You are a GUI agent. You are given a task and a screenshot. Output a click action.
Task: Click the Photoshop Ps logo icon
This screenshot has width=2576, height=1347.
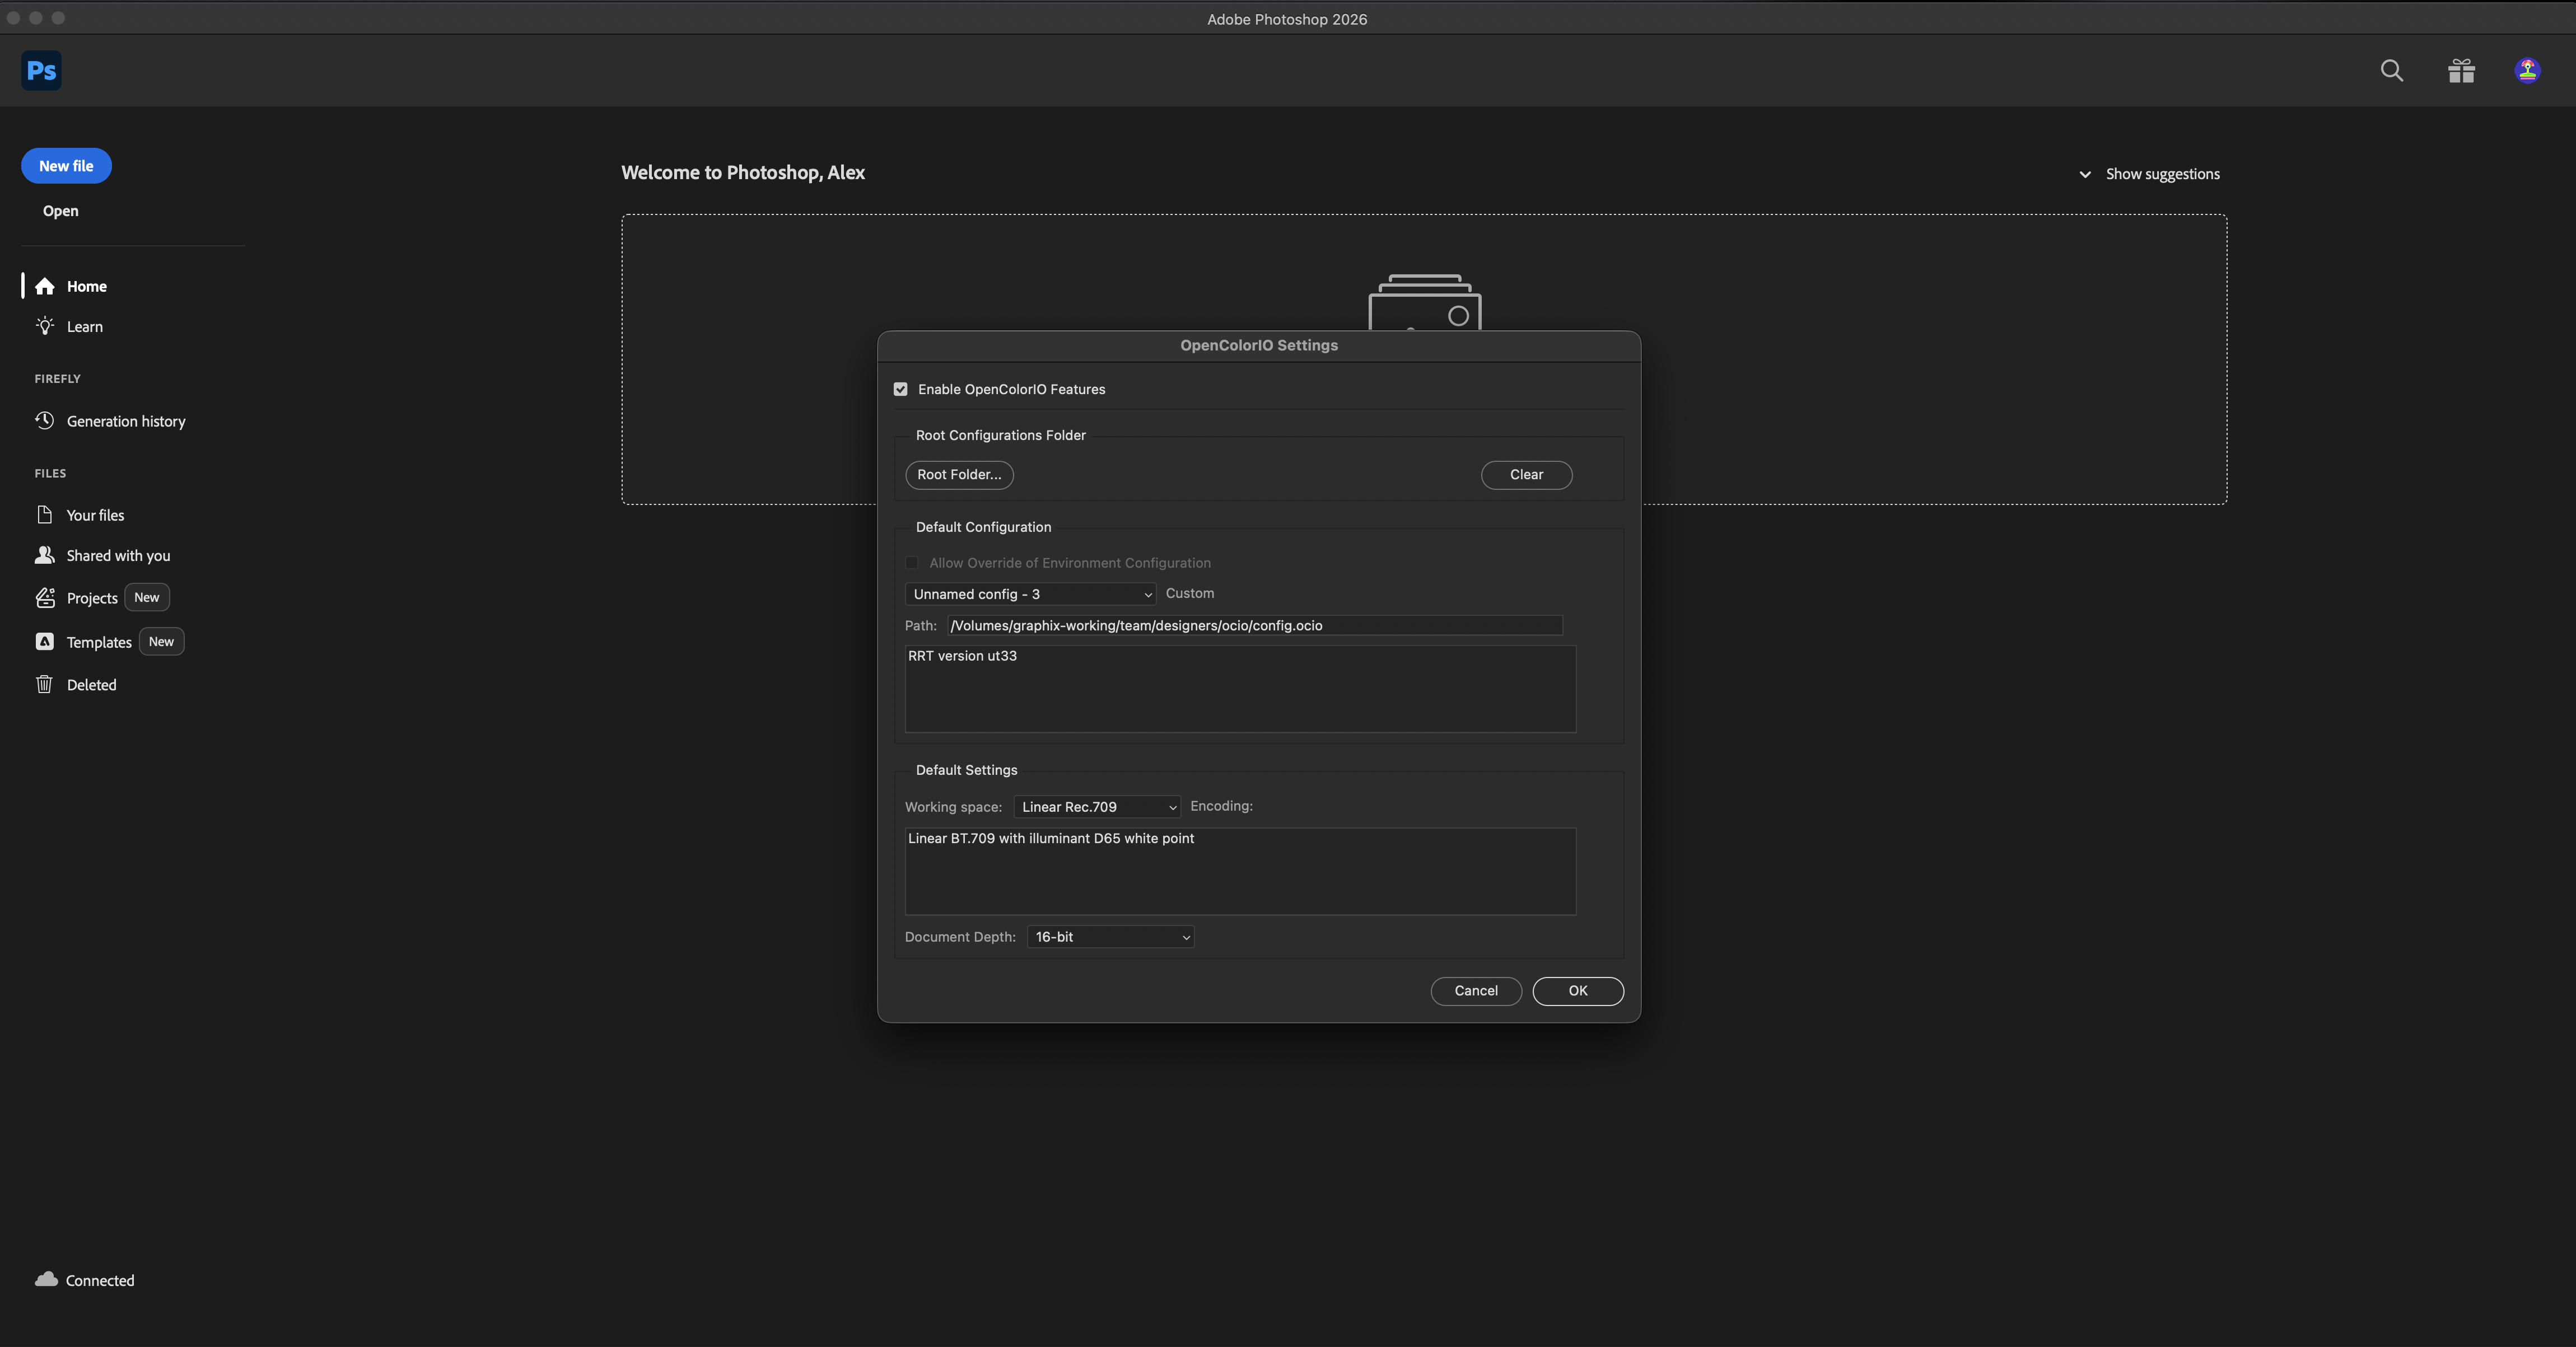click(x=41, y=71)
